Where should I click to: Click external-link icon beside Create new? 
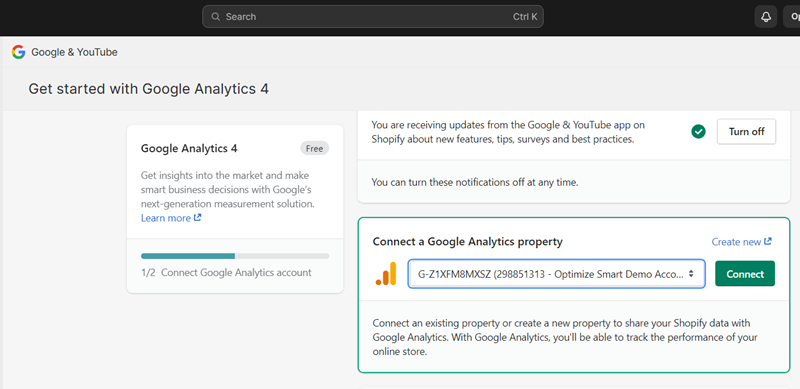pos(768,241)
